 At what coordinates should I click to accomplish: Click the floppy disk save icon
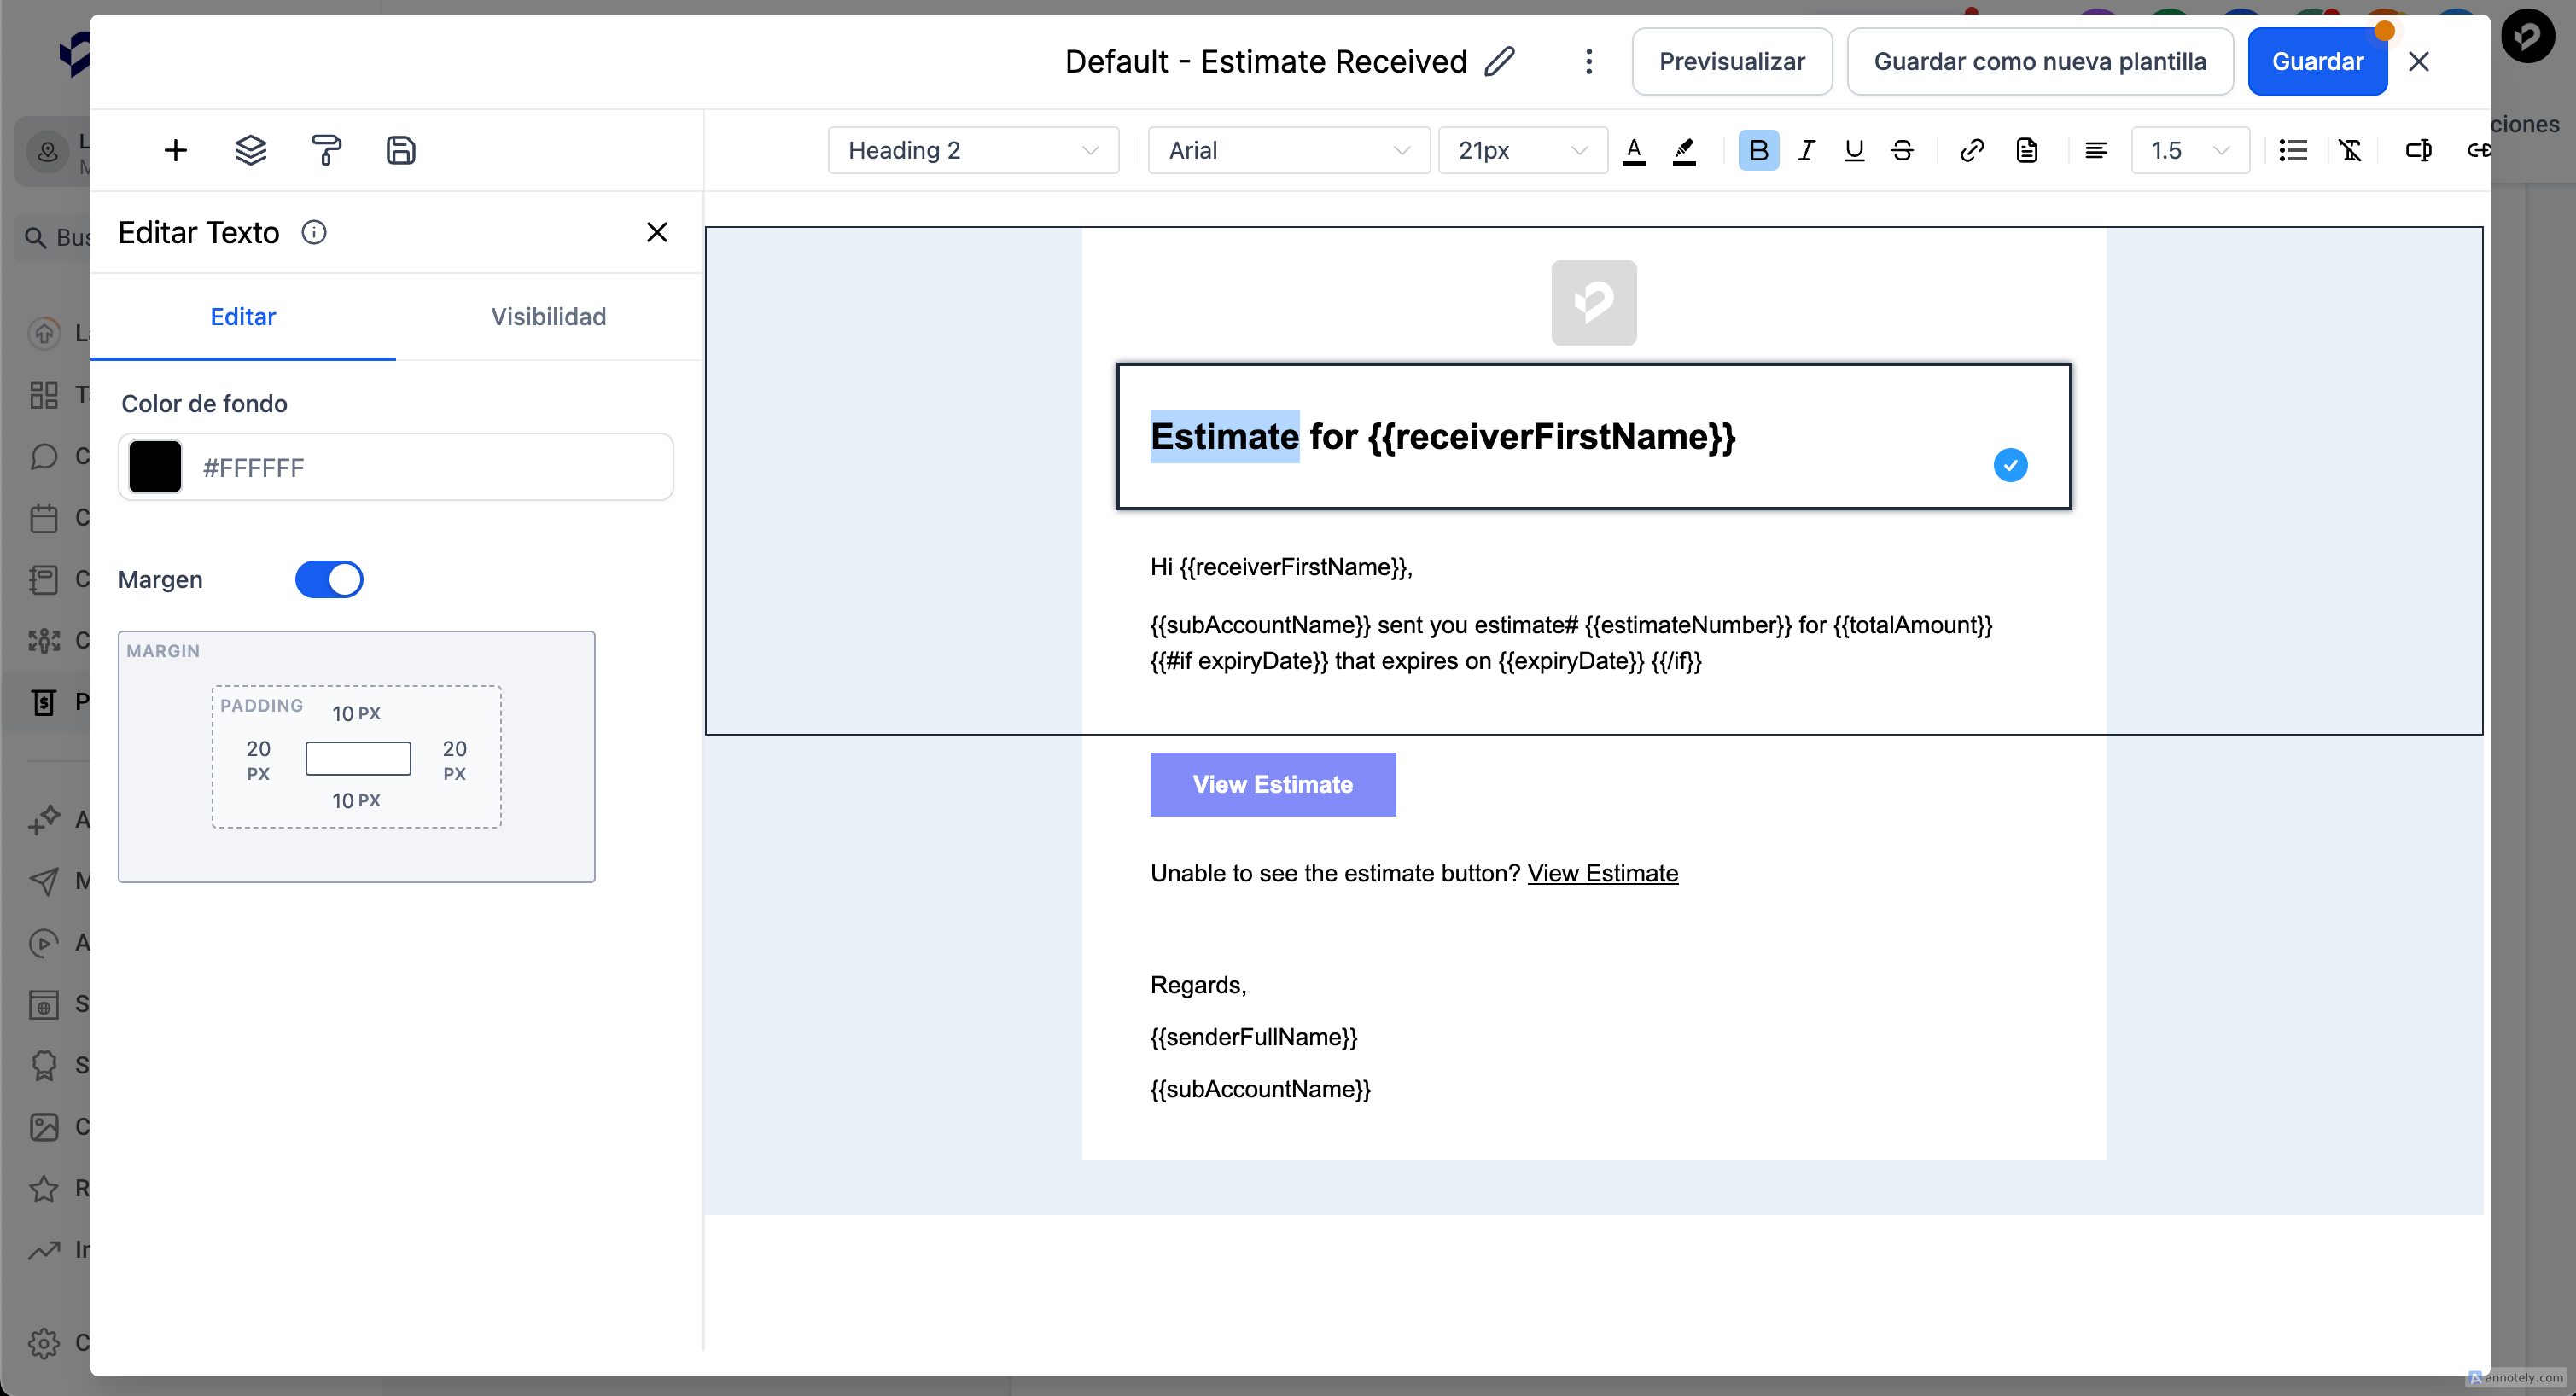[400, 150]
